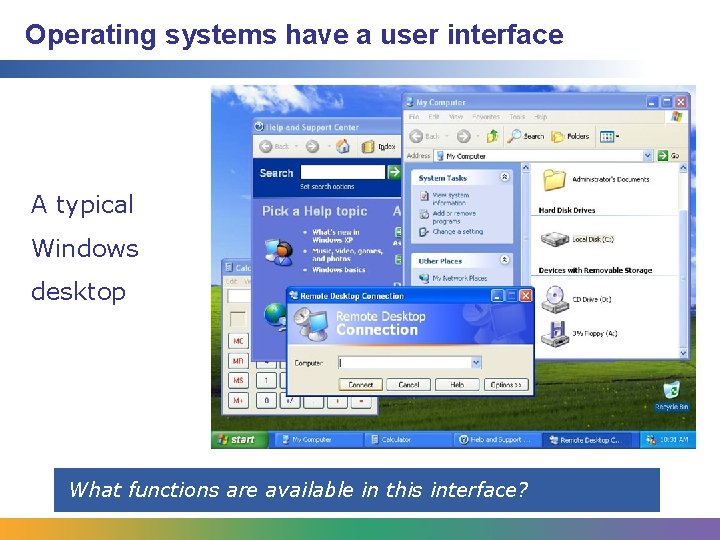Go to the Help and Support home icon
The image size is (720, 540).
(343, 146)
